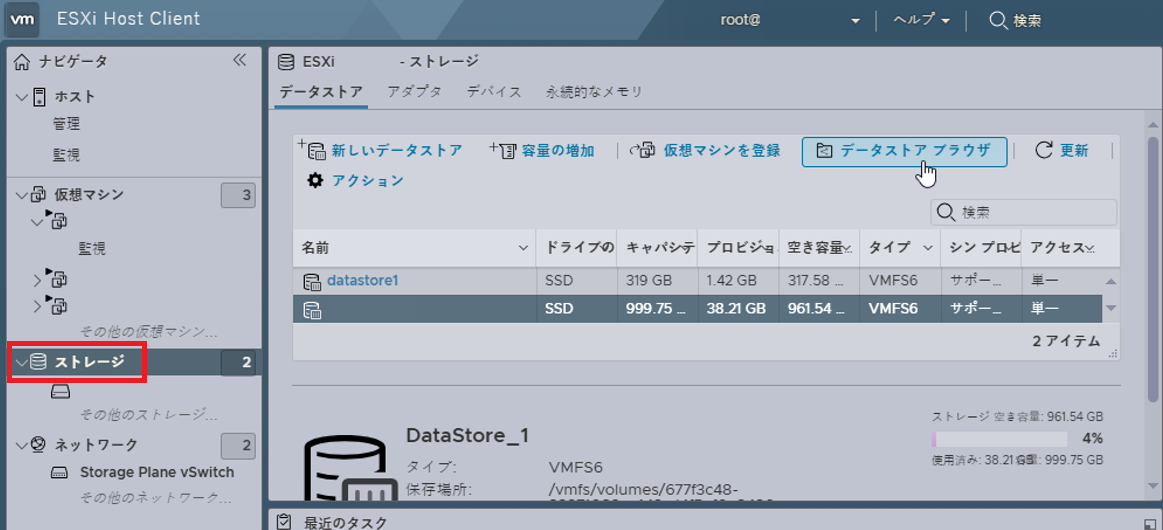Open the Actions (アクション) gear menu

pos(355,180)
